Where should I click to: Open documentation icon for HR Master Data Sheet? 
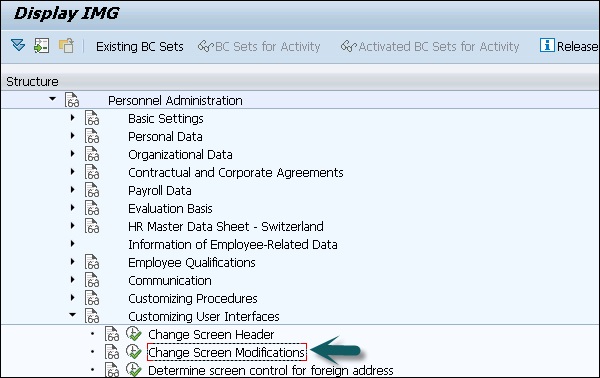[92, 226]
